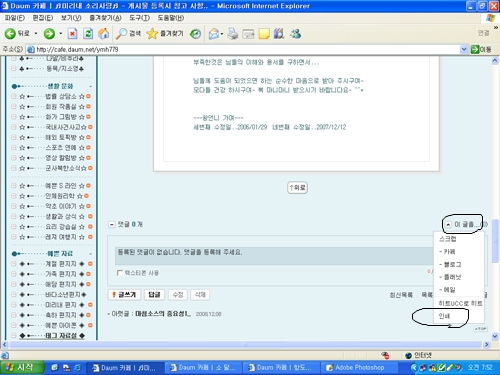Click the 삭제 delete button

tap(200, 295)
